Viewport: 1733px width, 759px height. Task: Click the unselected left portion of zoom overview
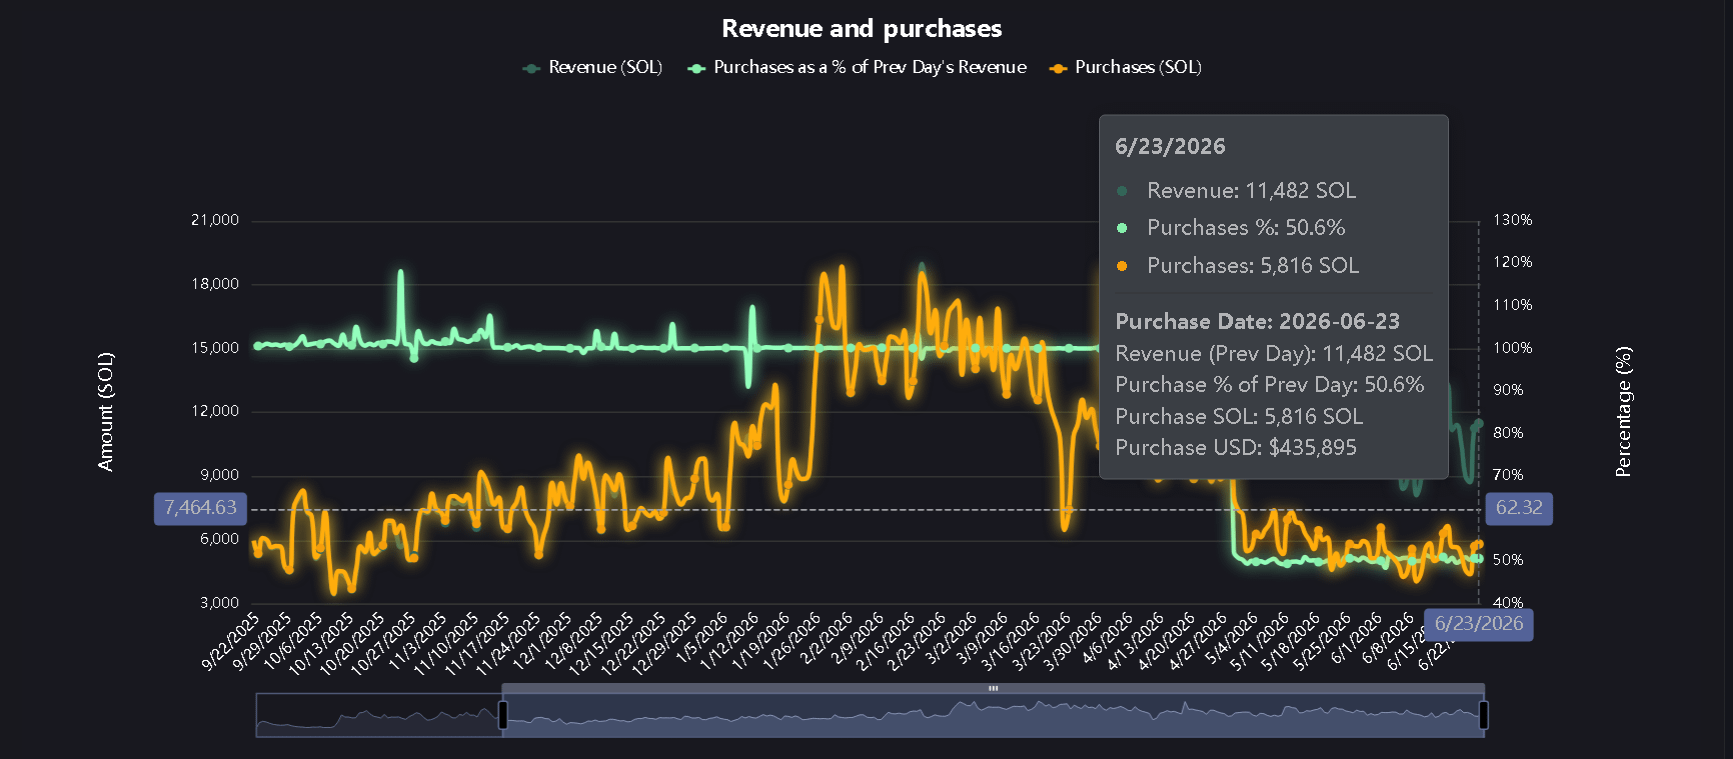[379, 715]
